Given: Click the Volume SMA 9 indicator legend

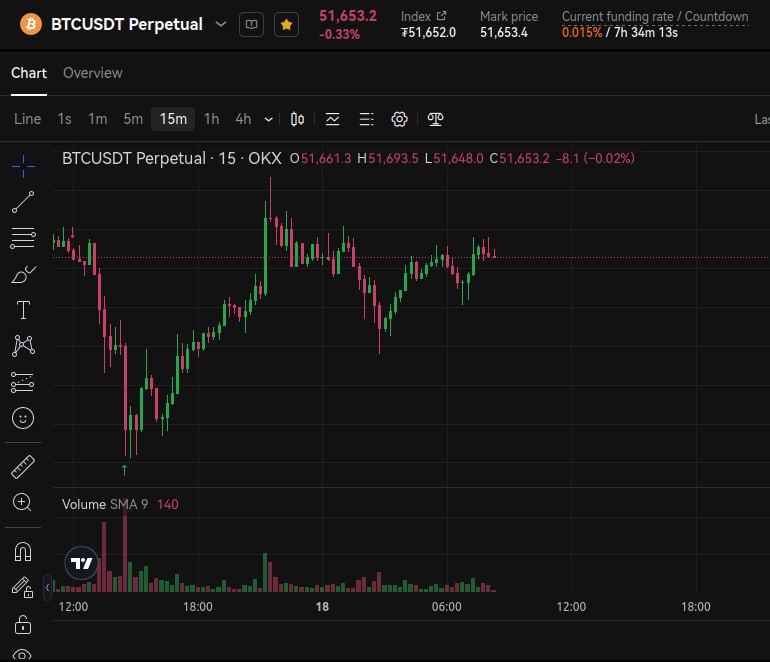Looking at the screenshot, I should coord(105,504).
